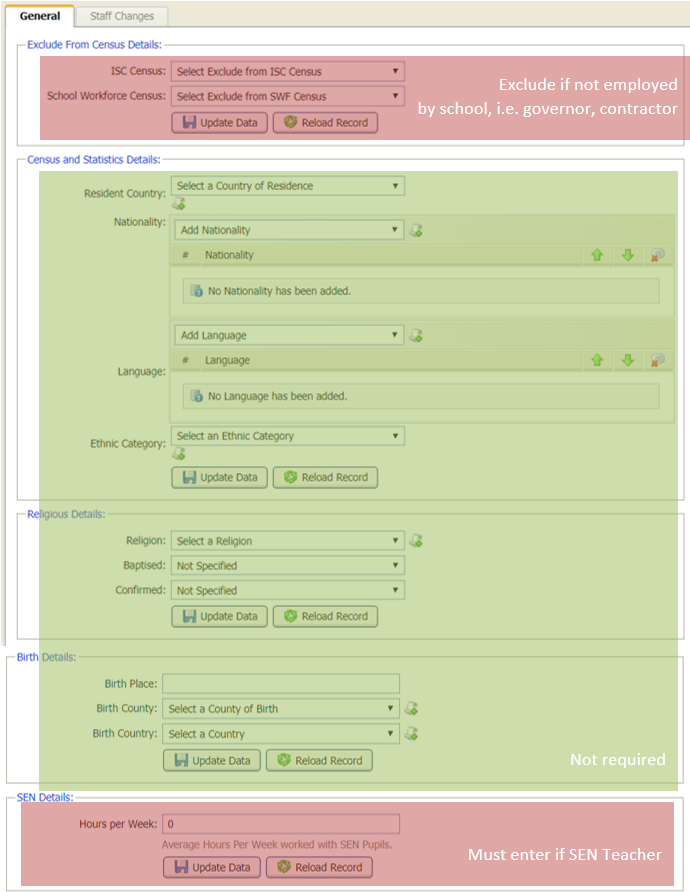Click the remove icon in Nationality table header
The image size is (690, 892).
point(657,255)
